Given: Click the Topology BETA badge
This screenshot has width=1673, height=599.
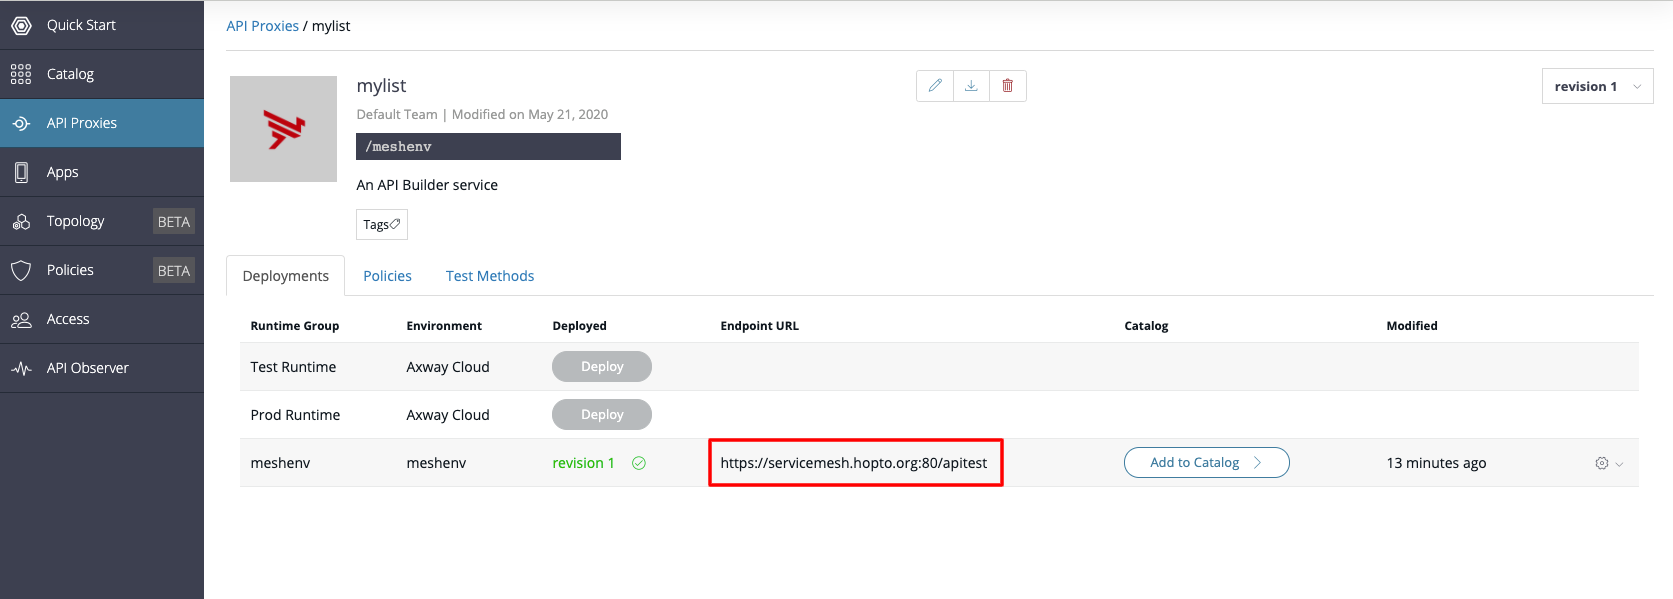Looking at the screenshot, I should click(174, 222).
